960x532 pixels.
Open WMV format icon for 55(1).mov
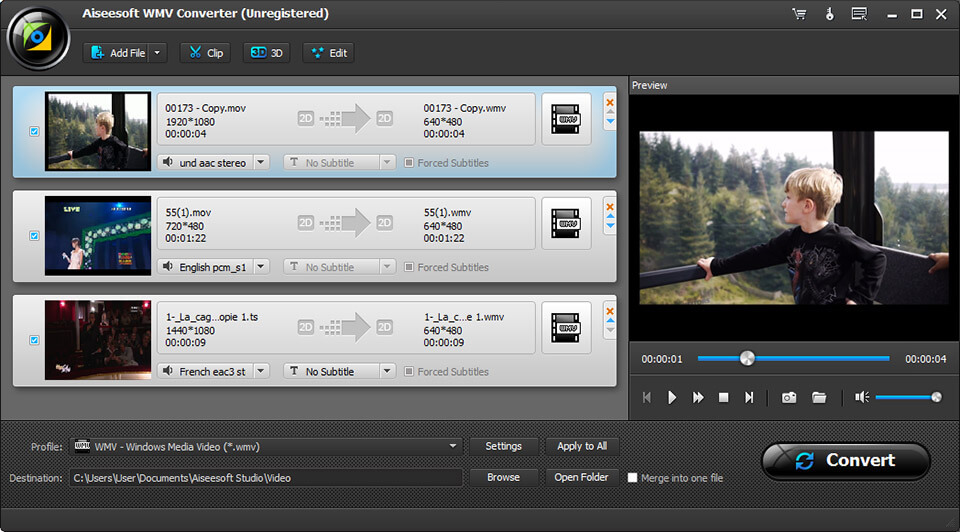566,223
